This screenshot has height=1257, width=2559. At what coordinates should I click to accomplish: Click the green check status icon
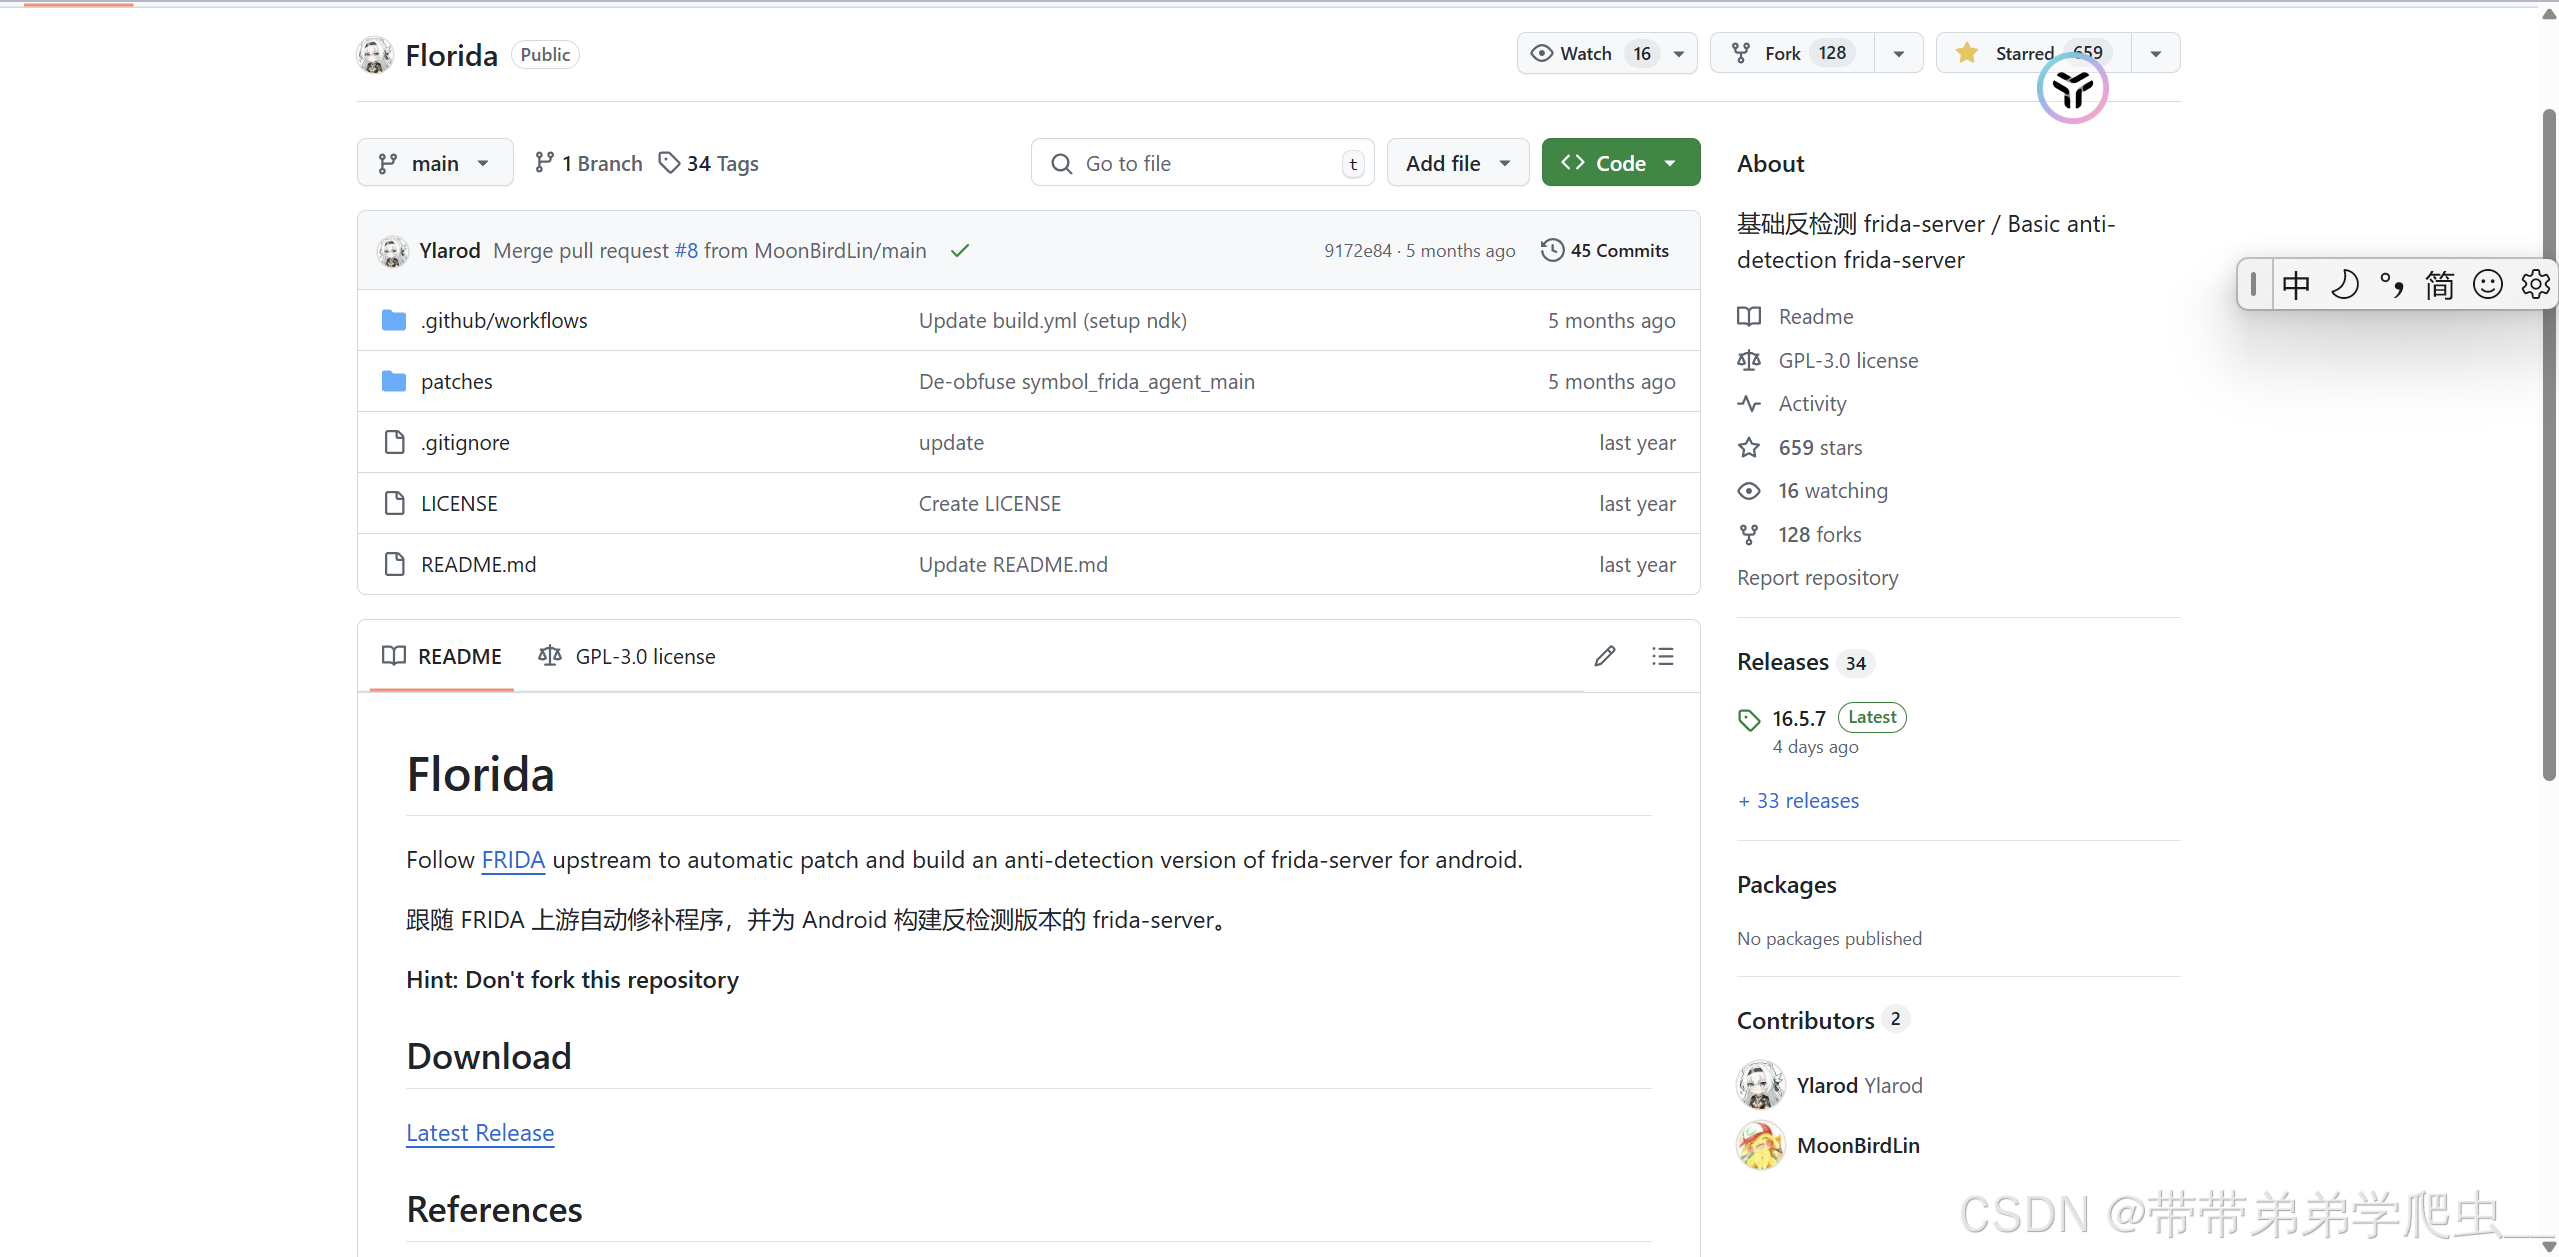click(960, 250)
